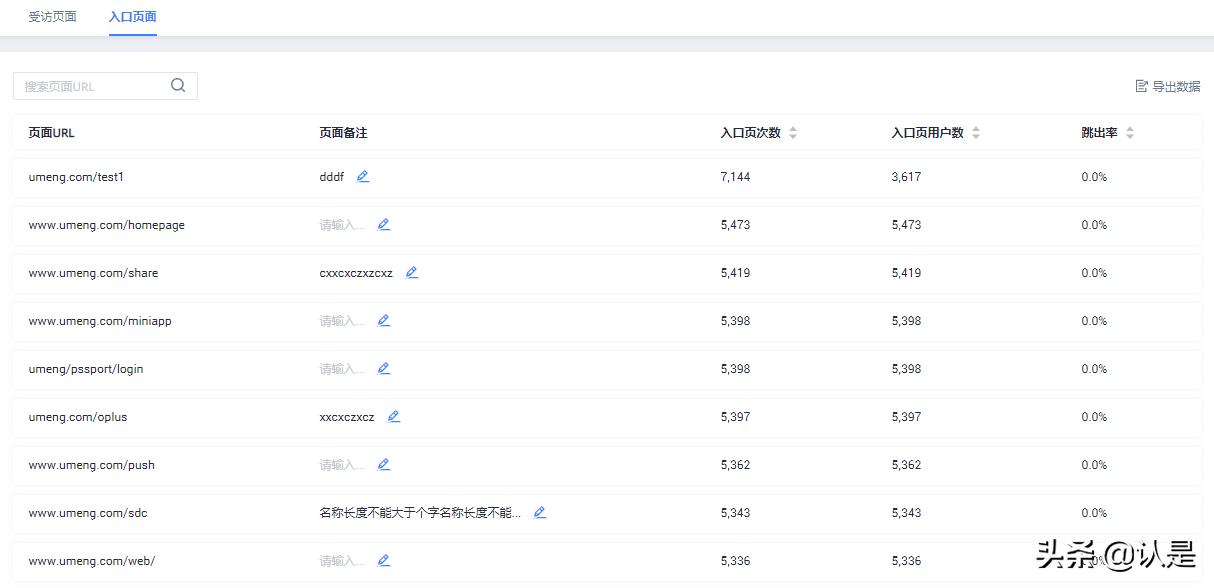The width and height of the screenshot is (1214, 588).
Task: Edit the note beside www.umeng.com/web/
Action: coord(384,561)
